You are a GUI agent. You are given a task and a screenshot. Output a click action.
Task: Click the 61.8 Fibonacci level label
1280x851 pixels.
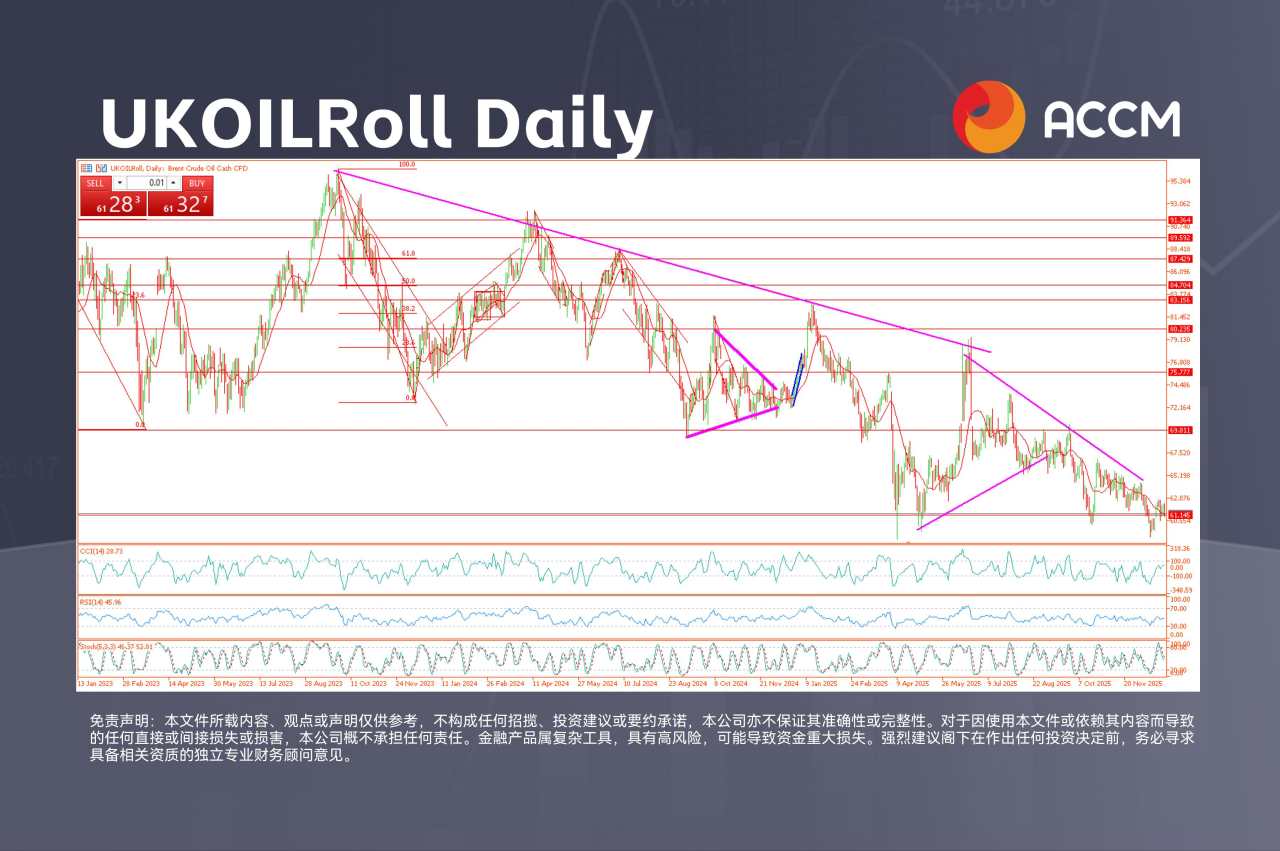pos(408,254)
